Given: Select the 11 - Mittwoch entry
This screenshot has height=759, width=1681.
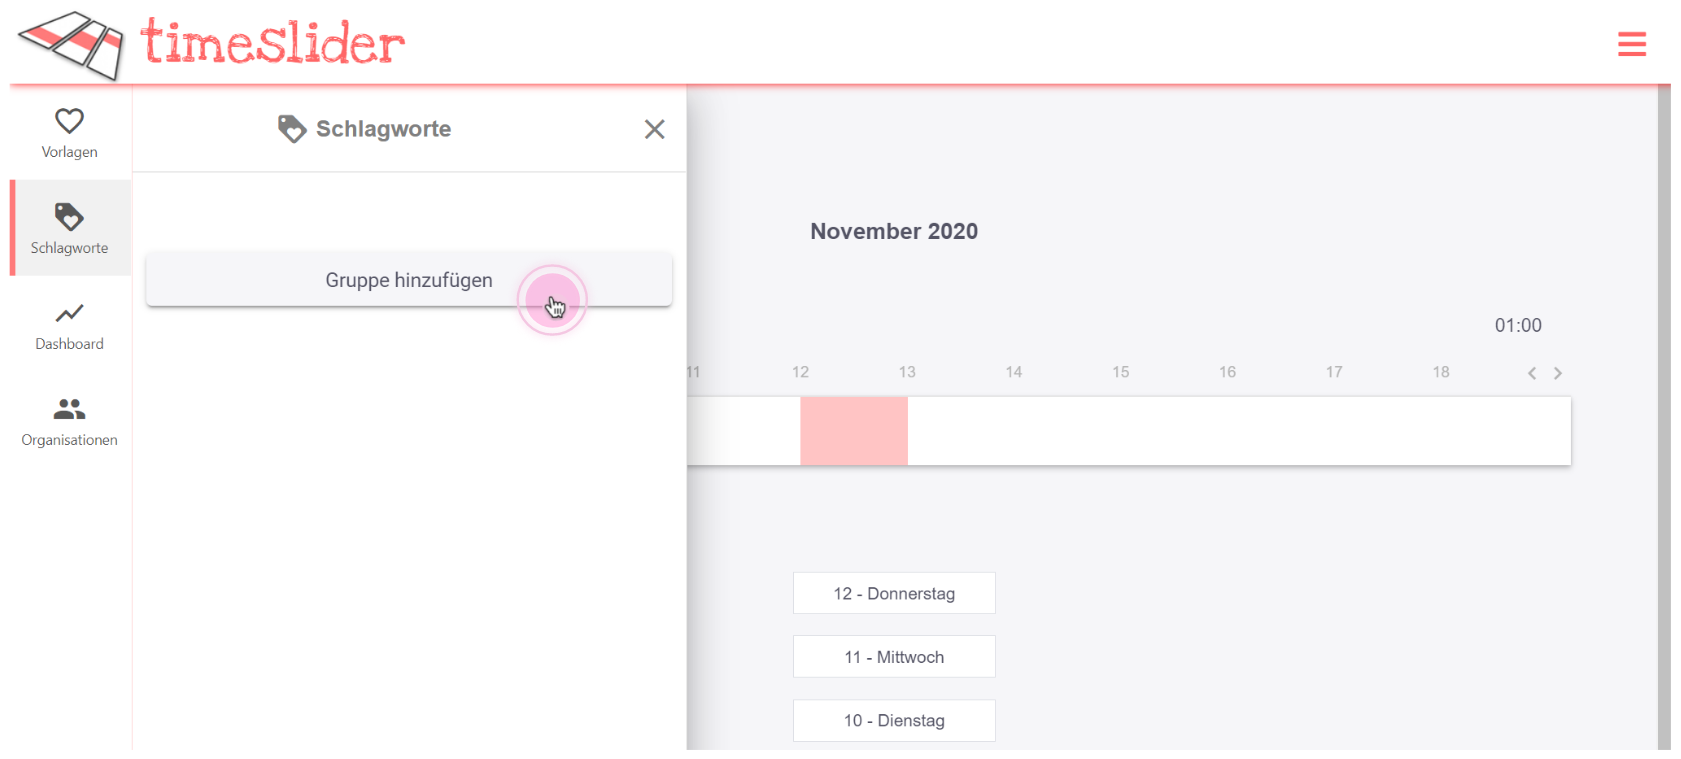Looking at the screenshot, I should (894, 657).
